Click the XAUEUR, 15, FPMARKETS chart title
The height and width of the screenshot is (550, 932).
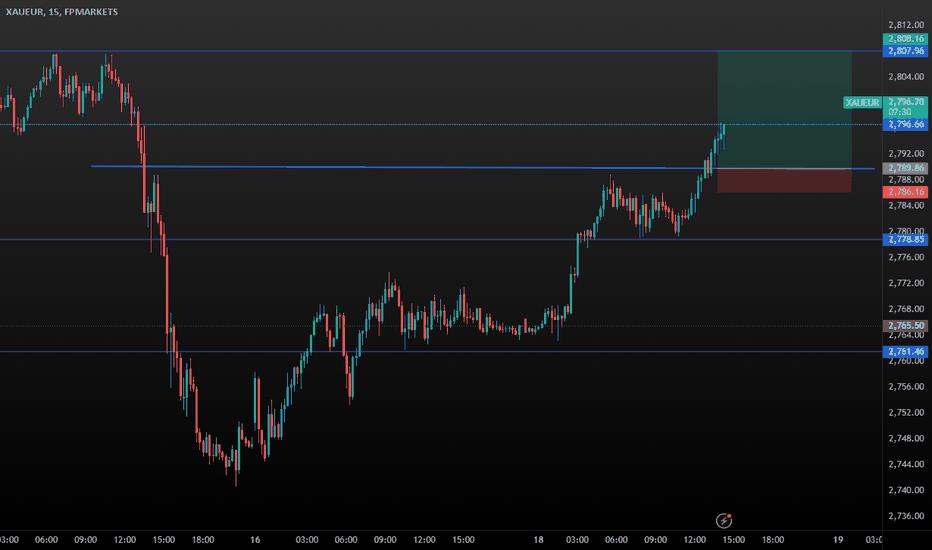coord(62,12)
